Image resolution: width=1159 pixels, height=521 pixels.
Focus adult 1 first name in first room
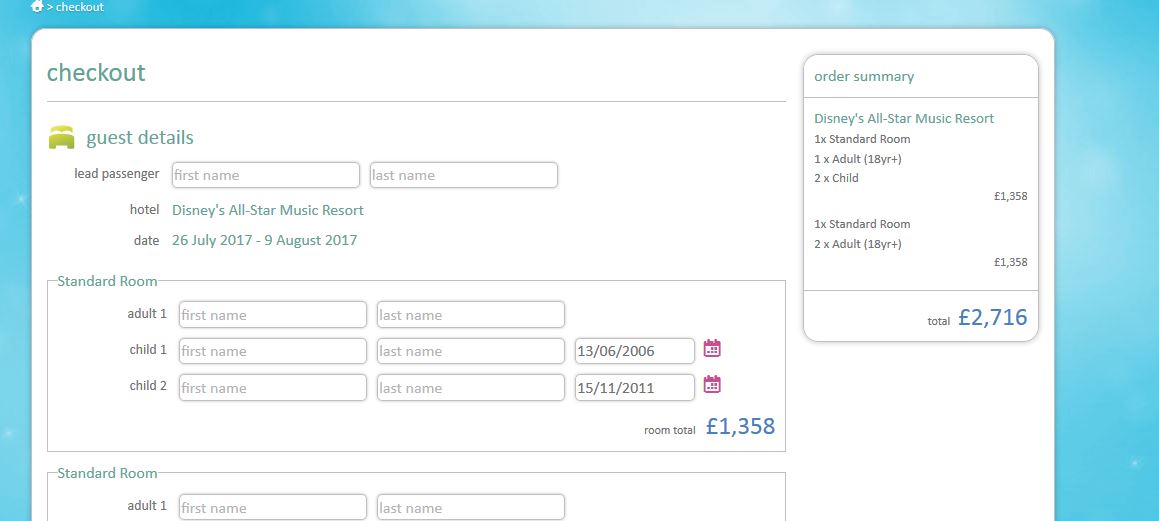[x=273, y=315]
